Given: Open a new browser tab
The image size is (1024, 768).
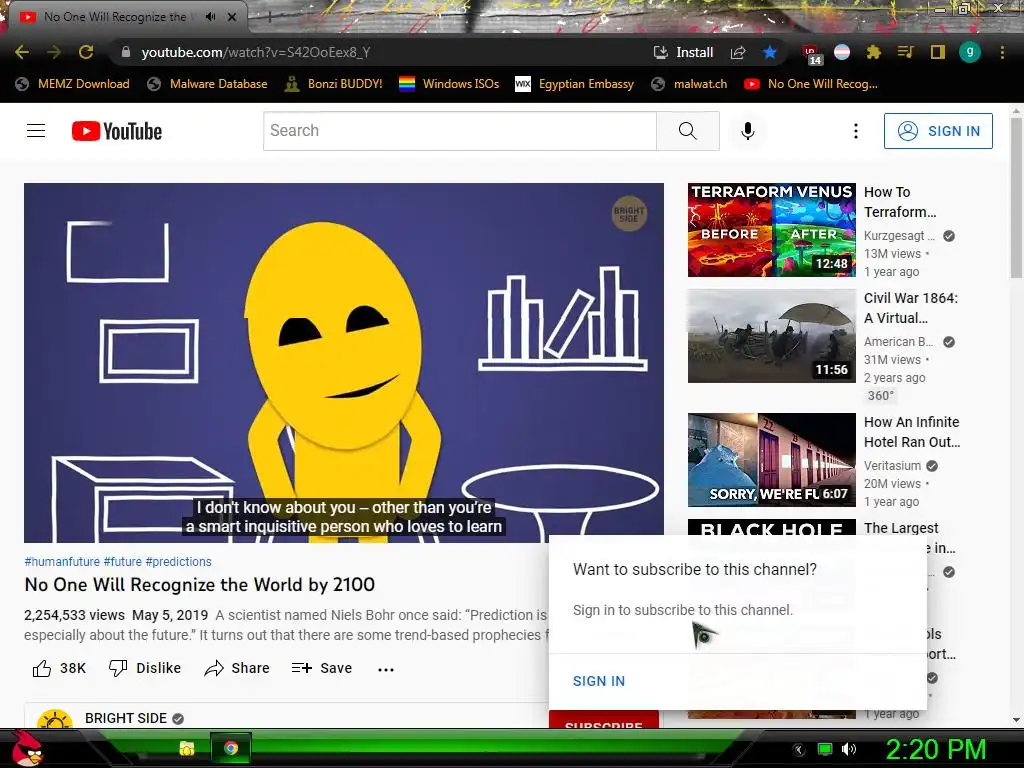Looking at the screenshot, I should click(269, 18).
